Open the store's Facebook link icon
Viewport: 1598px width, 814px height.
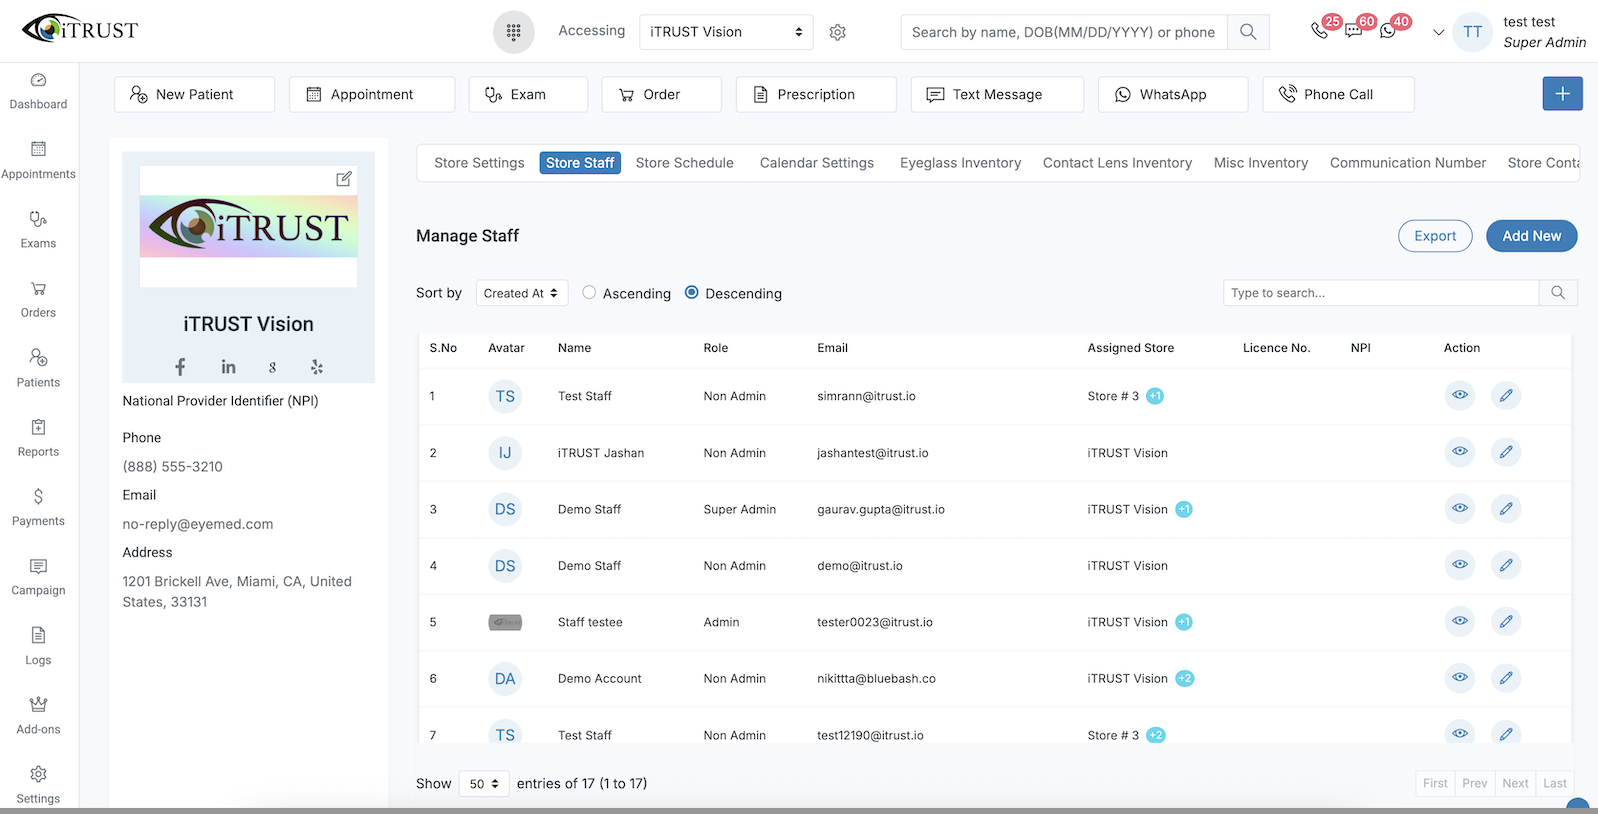(x=180, y=367)
